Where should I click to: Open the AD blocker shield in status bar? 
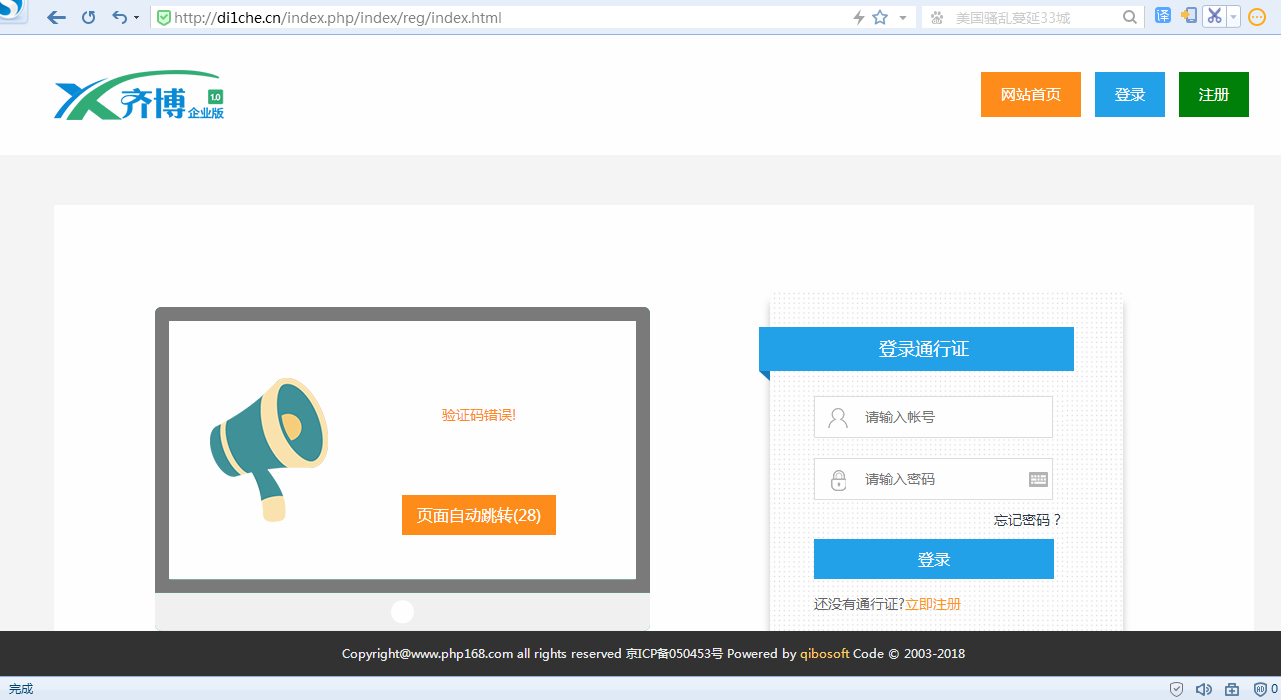point(1259,689)
